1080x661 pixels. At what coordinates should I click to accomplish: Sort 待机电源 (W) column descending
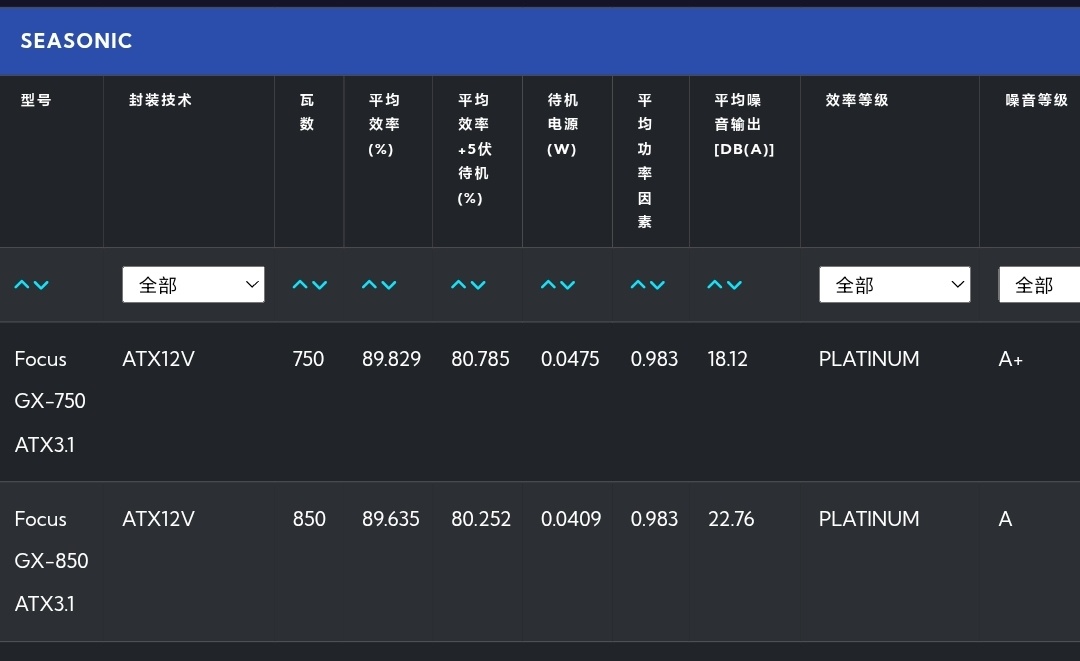click(x=568, y=285)
